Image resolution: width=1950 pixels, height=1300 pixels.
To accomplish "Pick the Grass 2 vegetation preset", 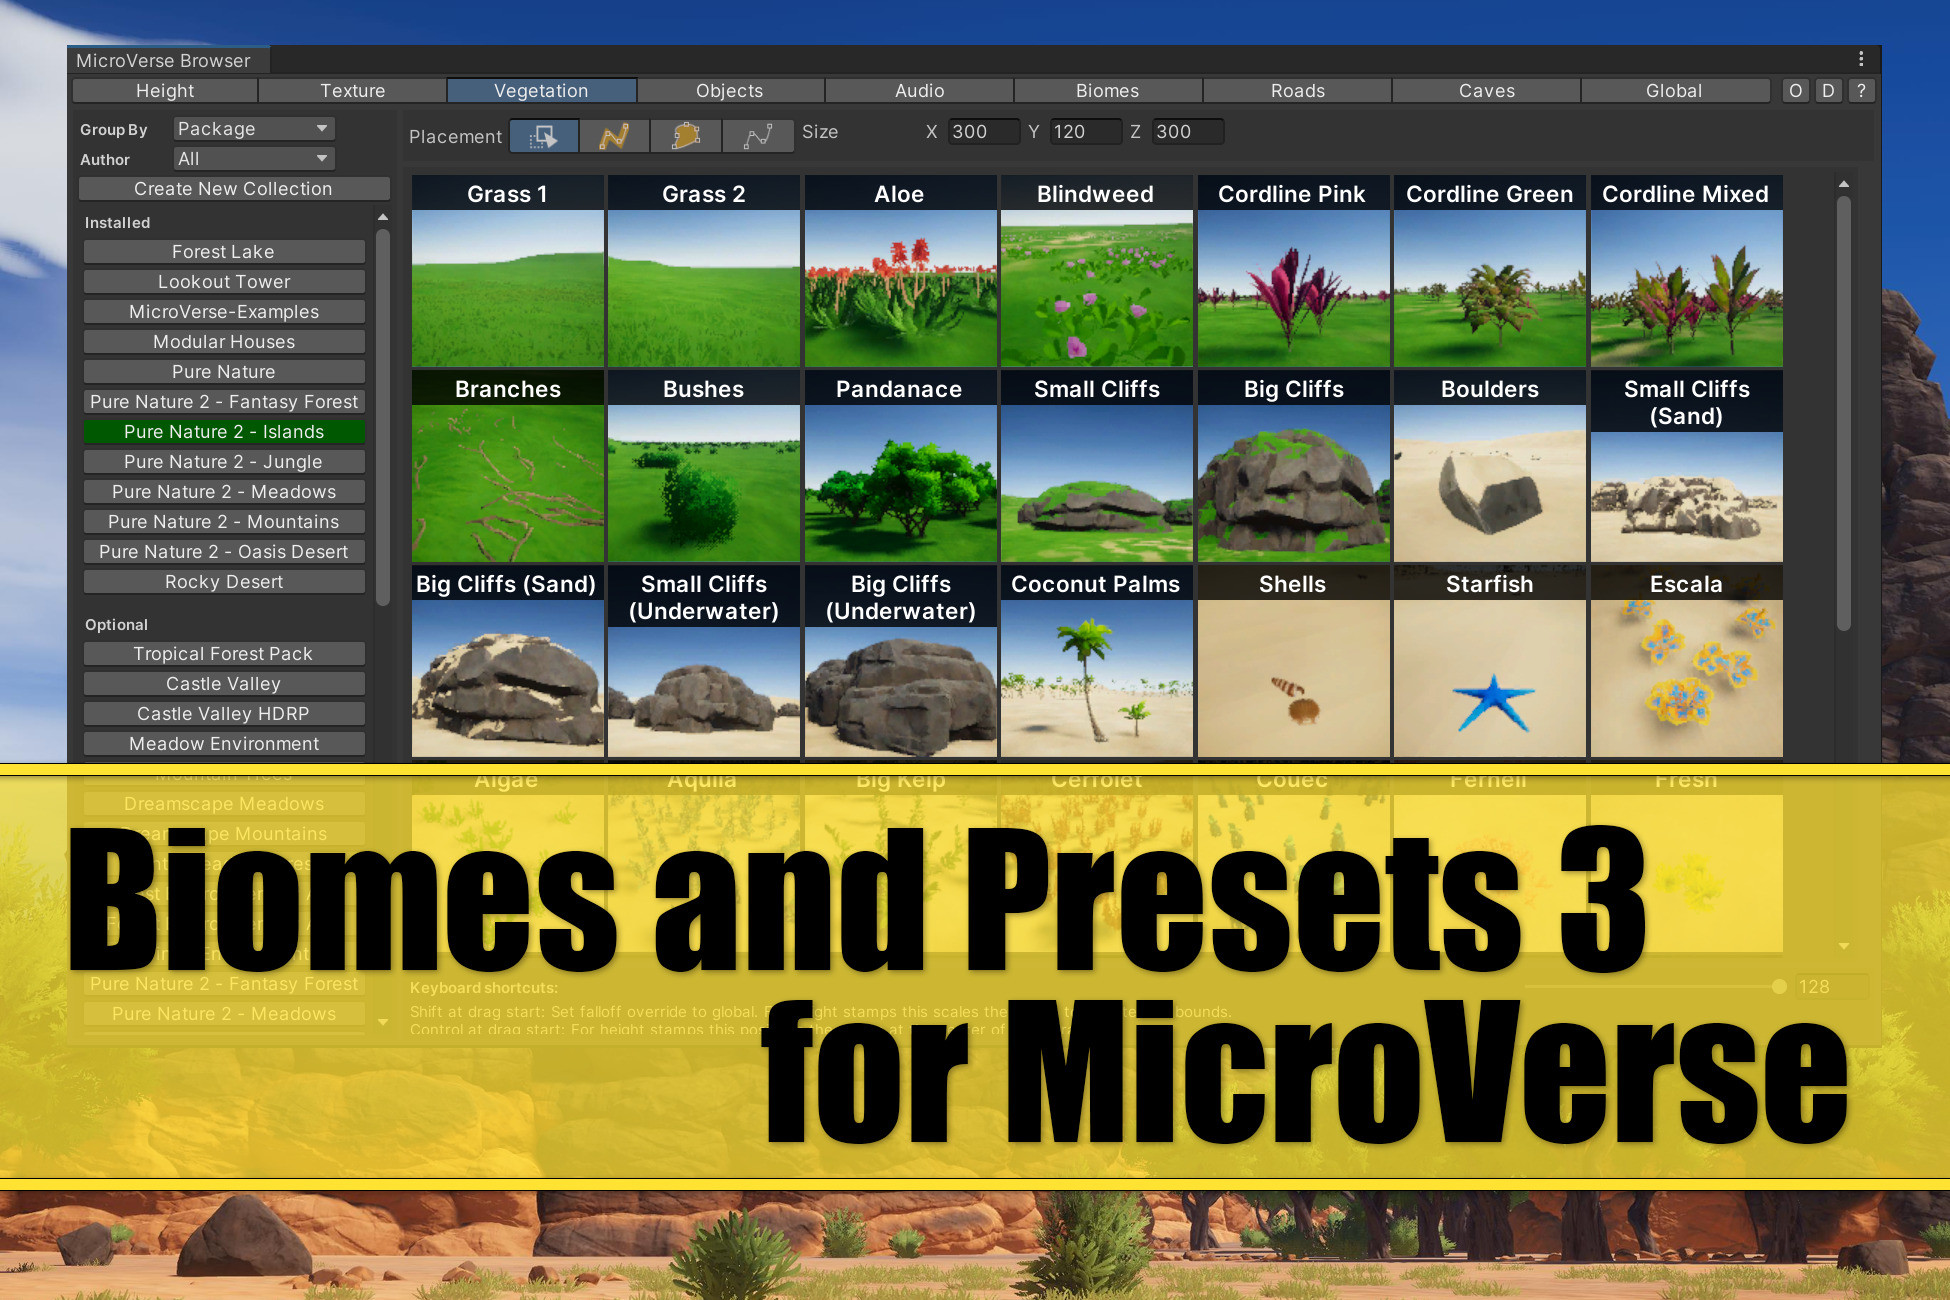I will coord(704,271).
